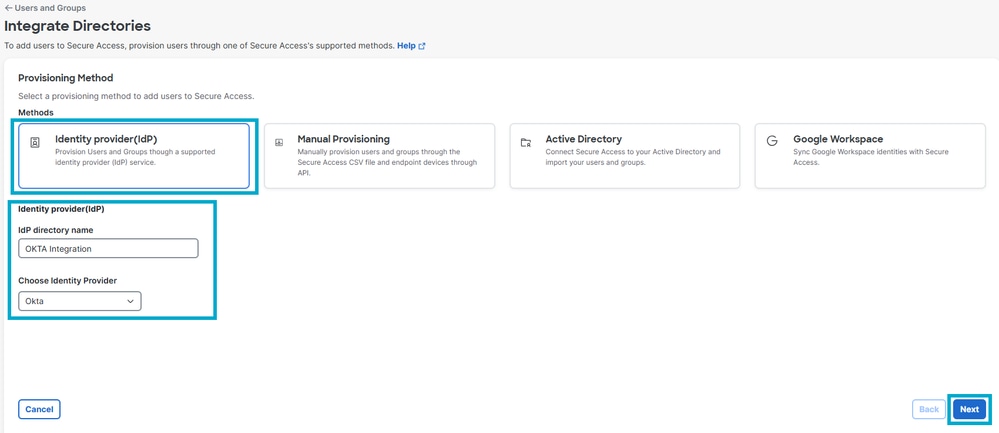Select the Google Workspace method card
This screenshot has width=999, height=433.
(x=870, y=156)
